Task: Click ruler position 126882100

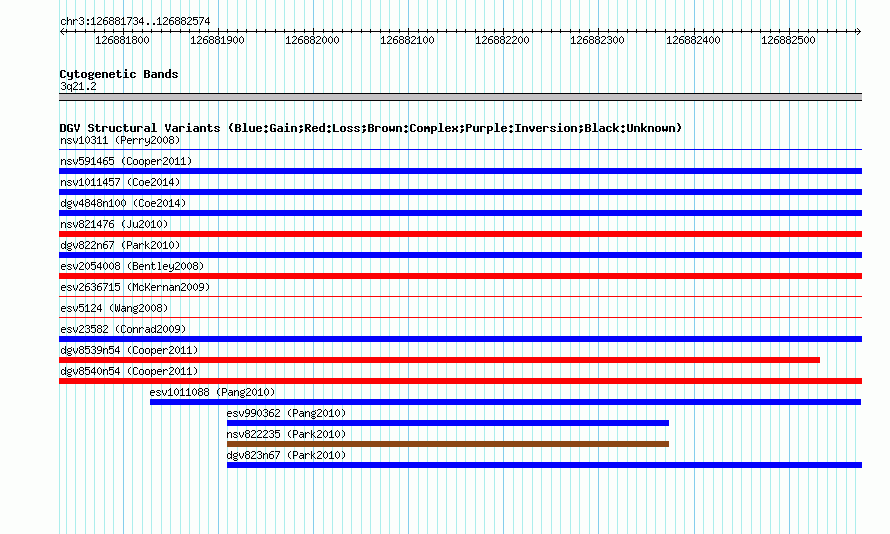Action: point(408,40)
